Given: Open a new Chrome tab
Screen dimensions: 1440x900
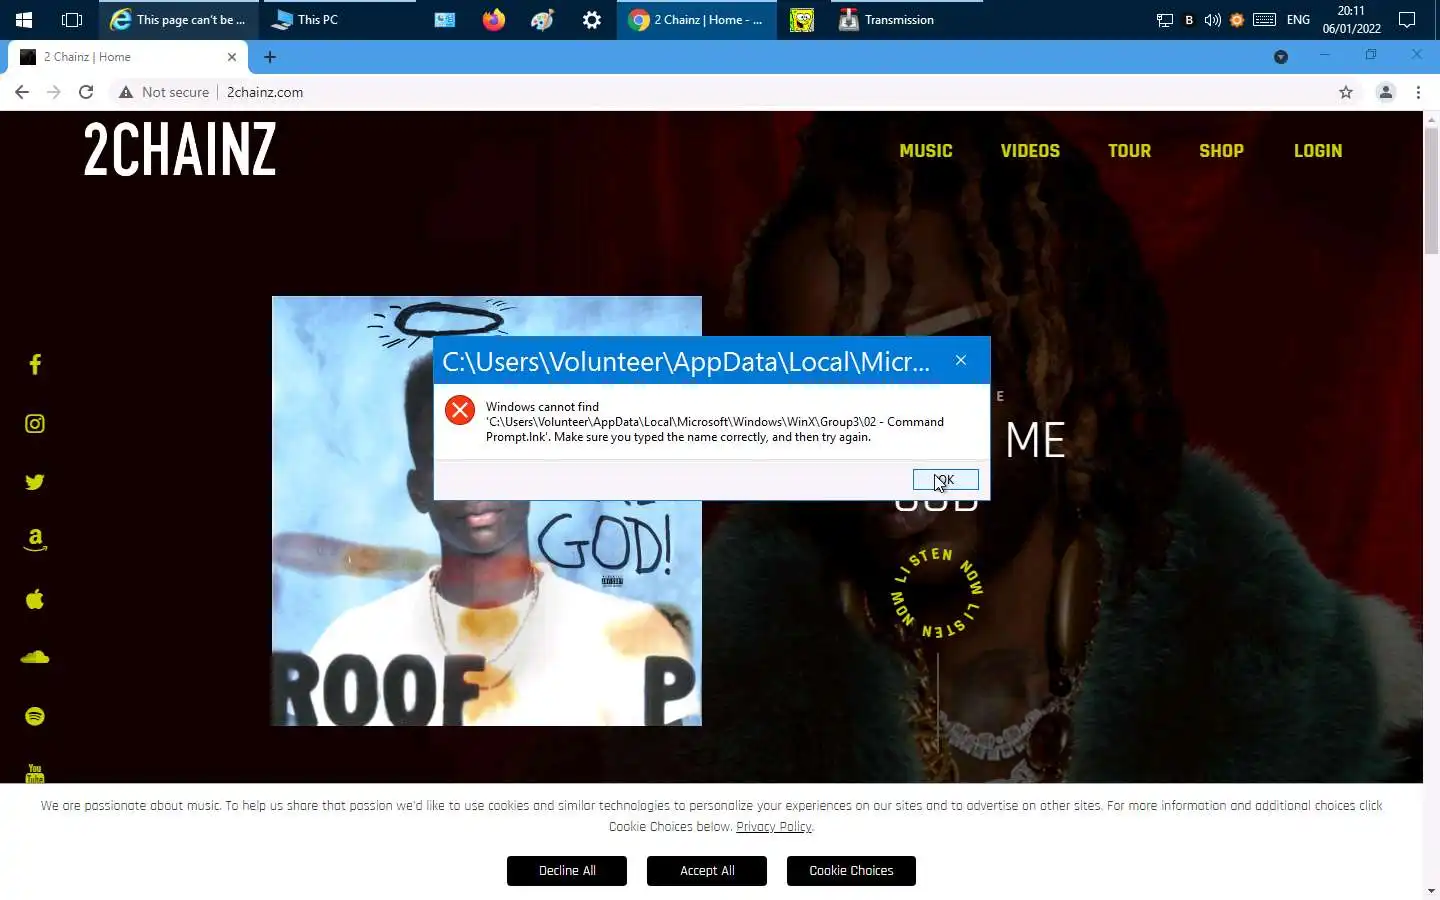Looking at the screenshot, I should 270,57.
